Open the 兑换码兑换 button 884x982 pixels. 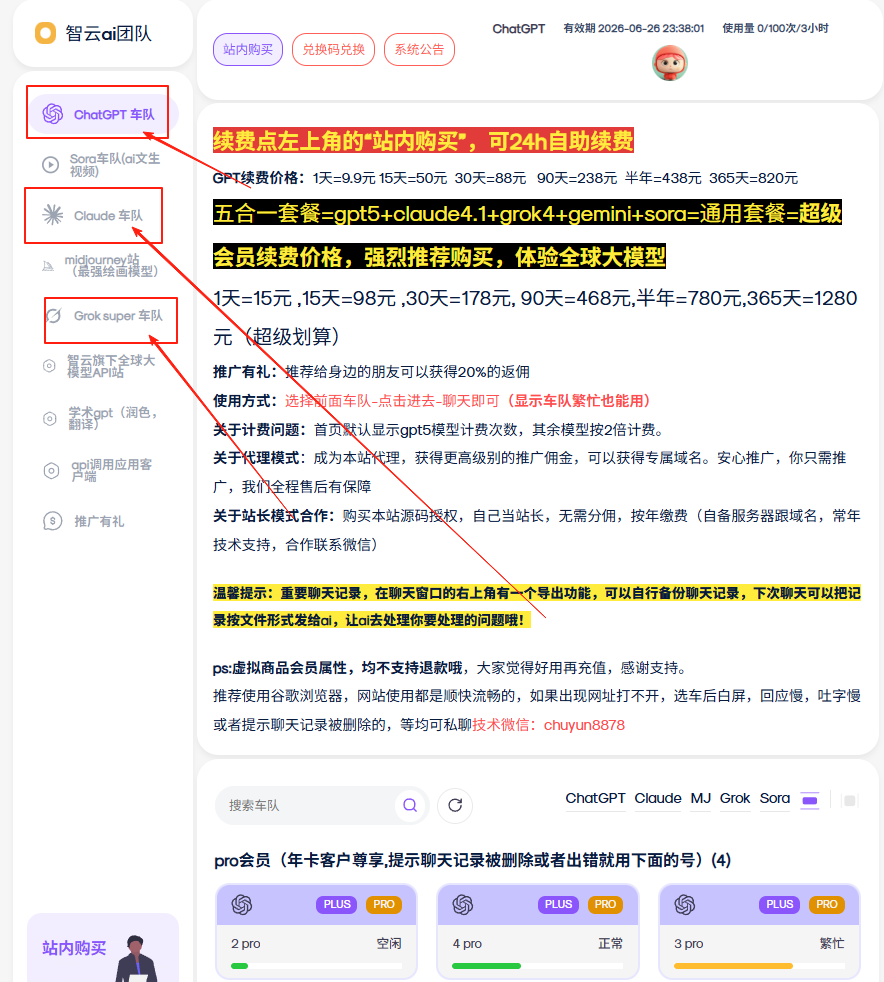pos(333,49)
